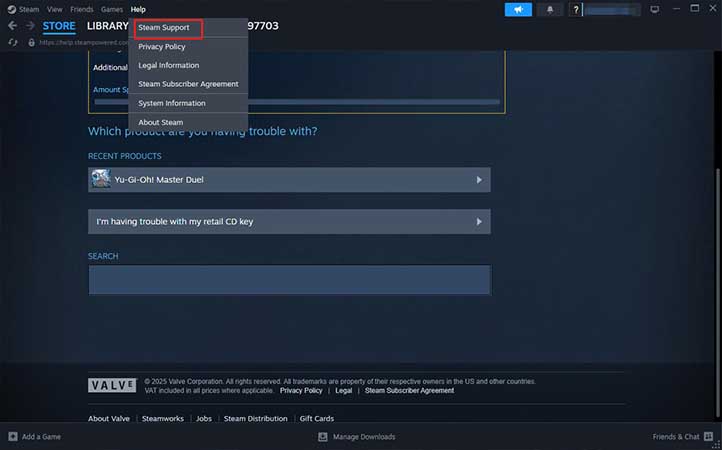Switch to Big Picture mode icon
The image size is (722, 450).
point(654,10)
